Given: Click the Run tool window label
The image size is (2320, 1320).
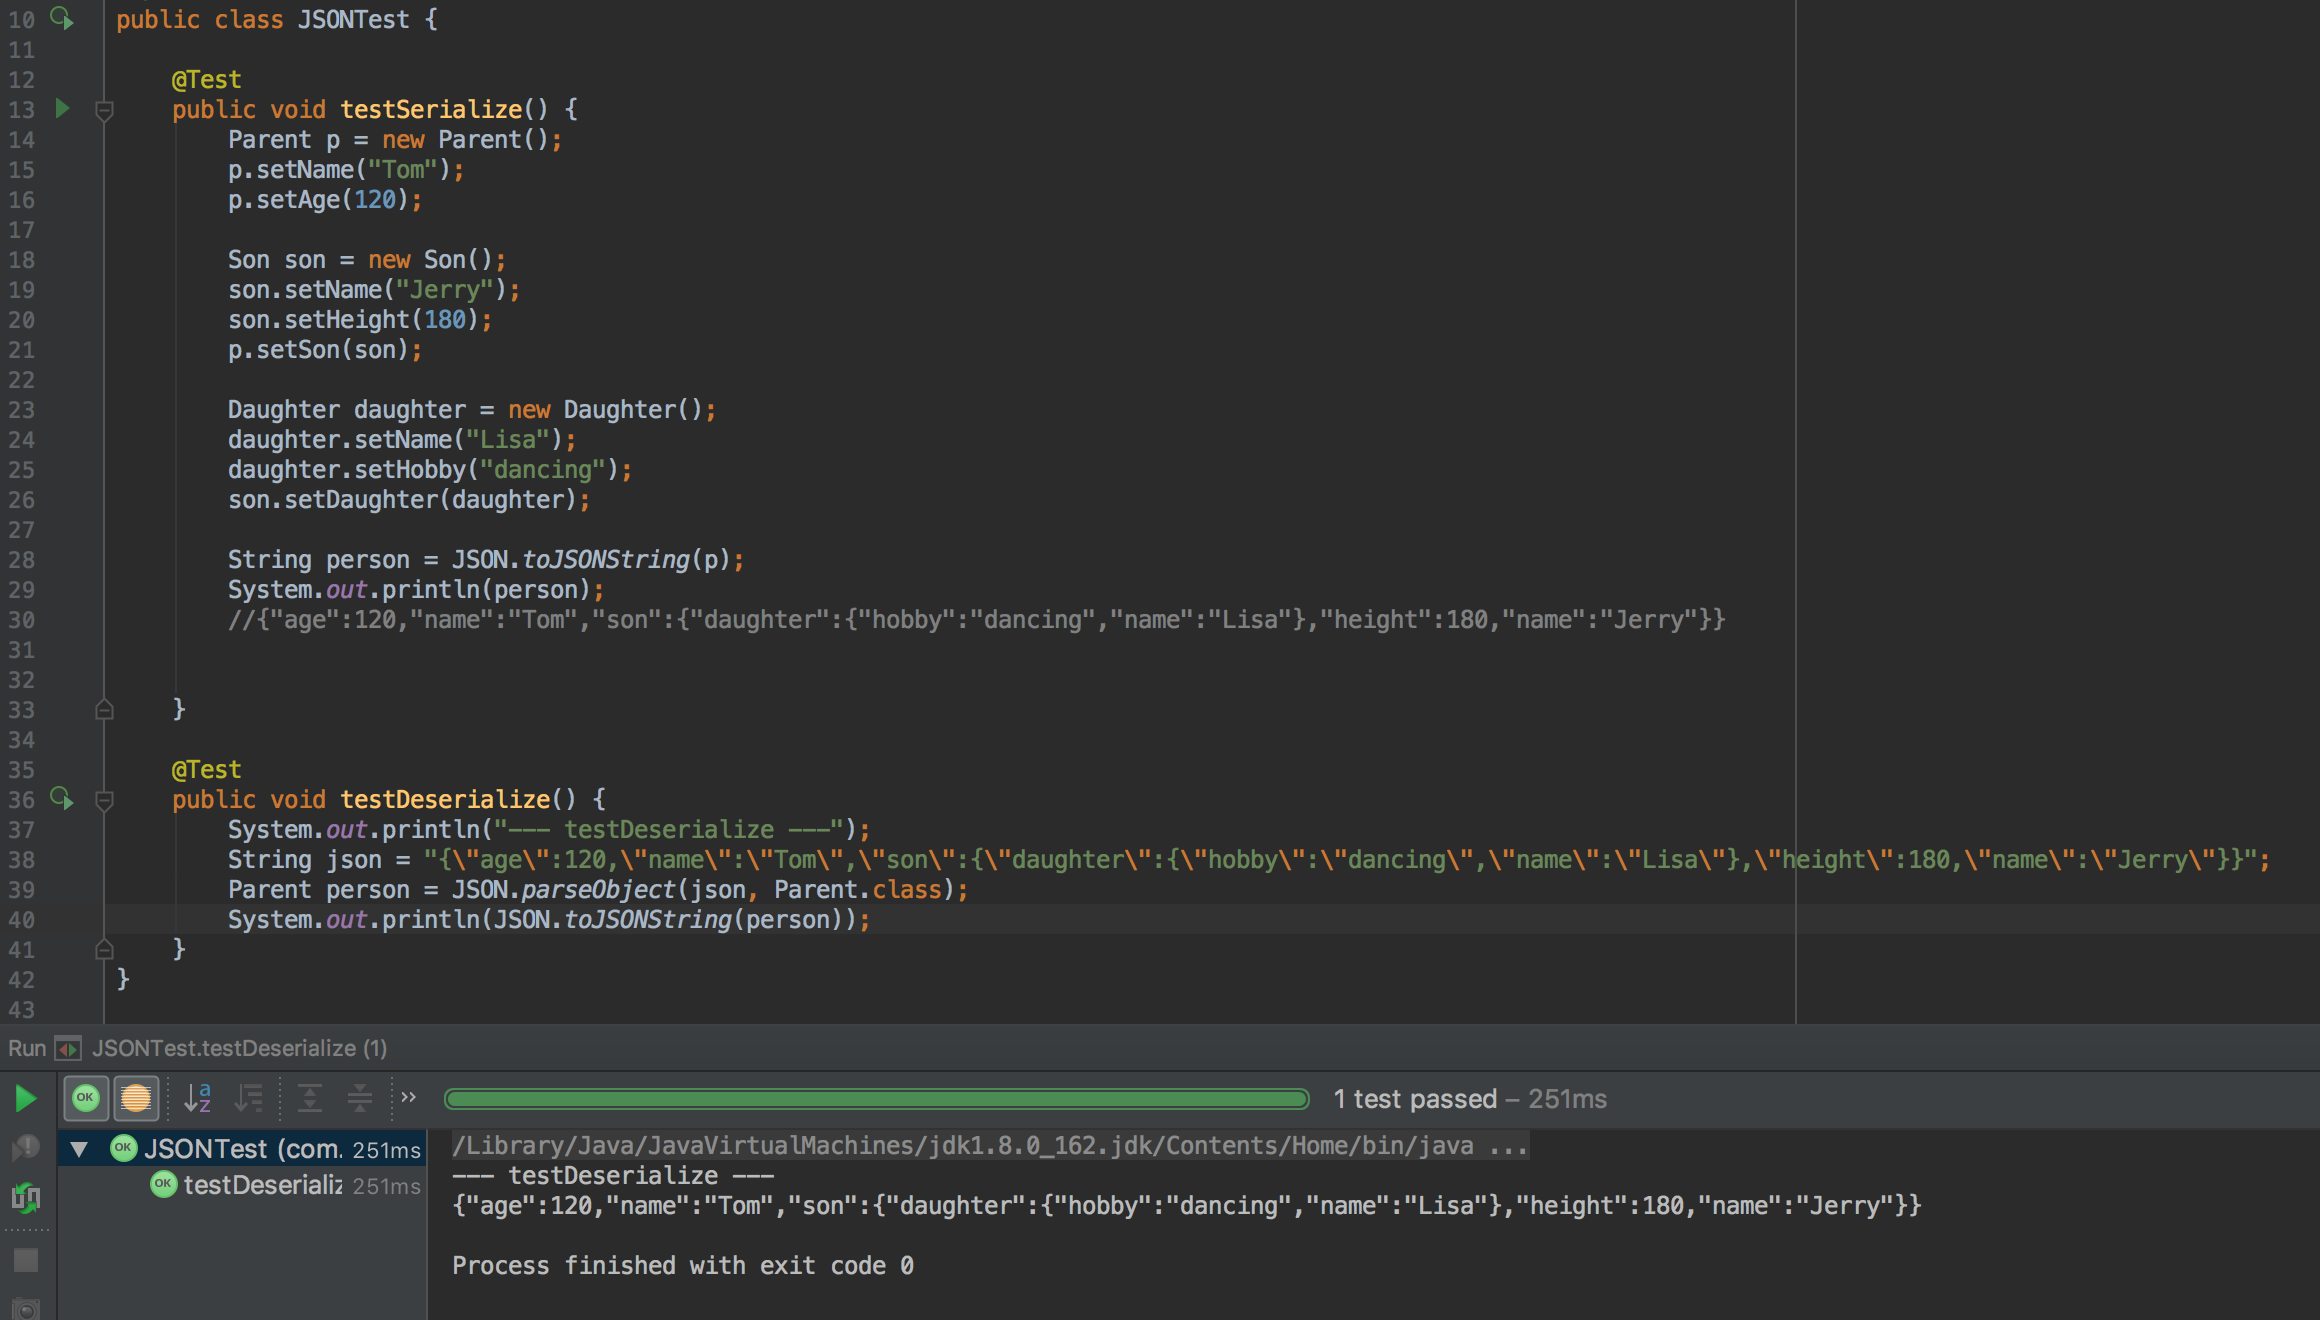Looking at the screenshot, I should coord(27,1048).
